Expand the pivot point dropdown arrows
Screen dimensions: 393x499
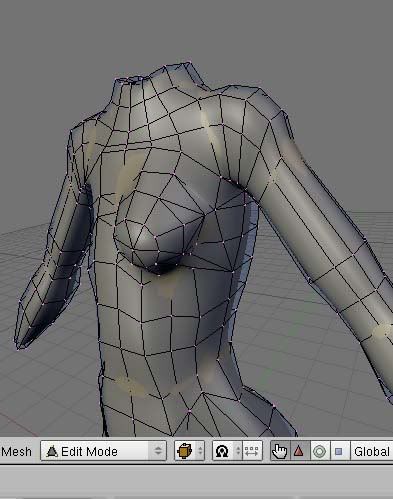point(238,451)
